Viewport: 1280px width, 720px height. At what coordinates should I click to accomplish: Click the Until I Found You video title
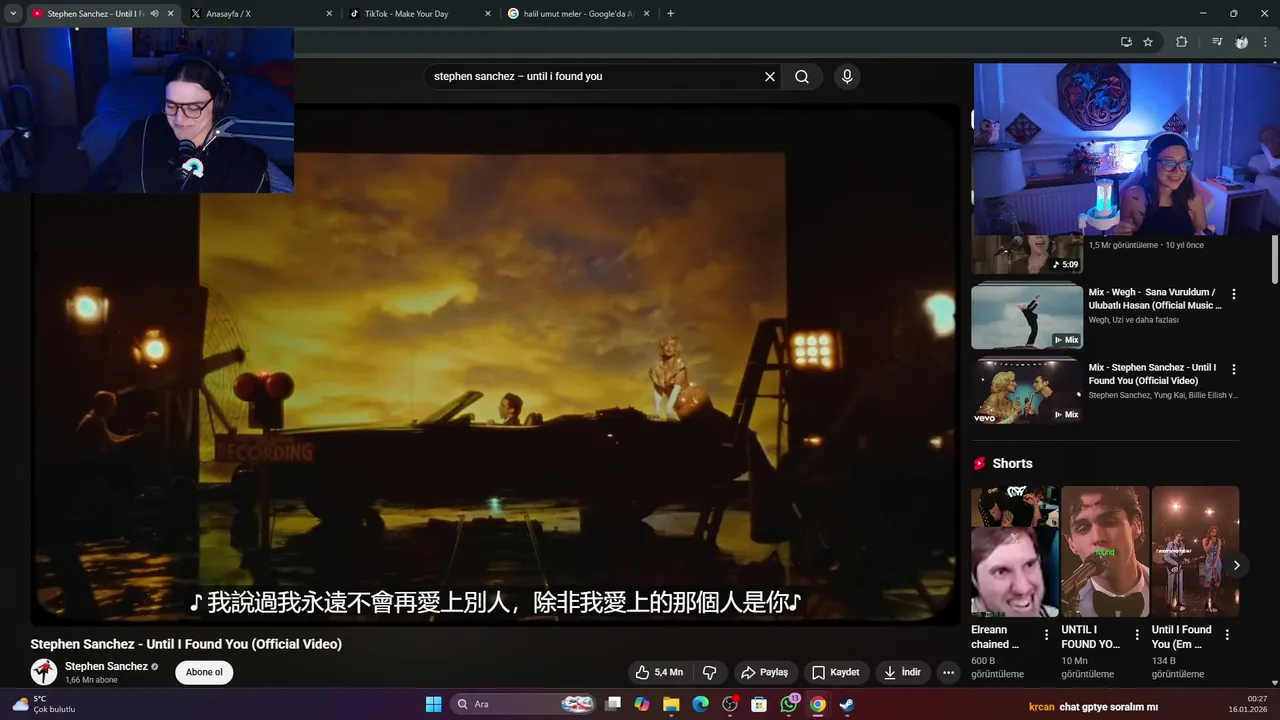coord(186,644)
